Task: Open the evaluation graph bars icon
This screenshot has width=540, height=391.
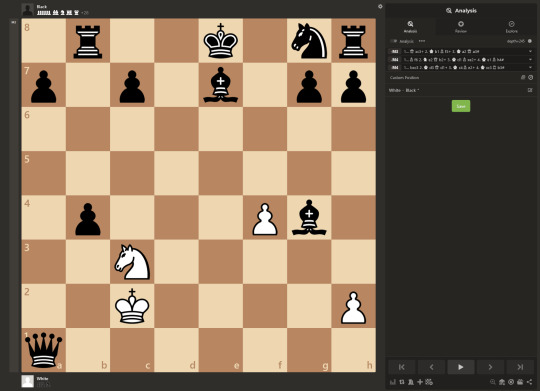Action: click(x=393, y=382)
